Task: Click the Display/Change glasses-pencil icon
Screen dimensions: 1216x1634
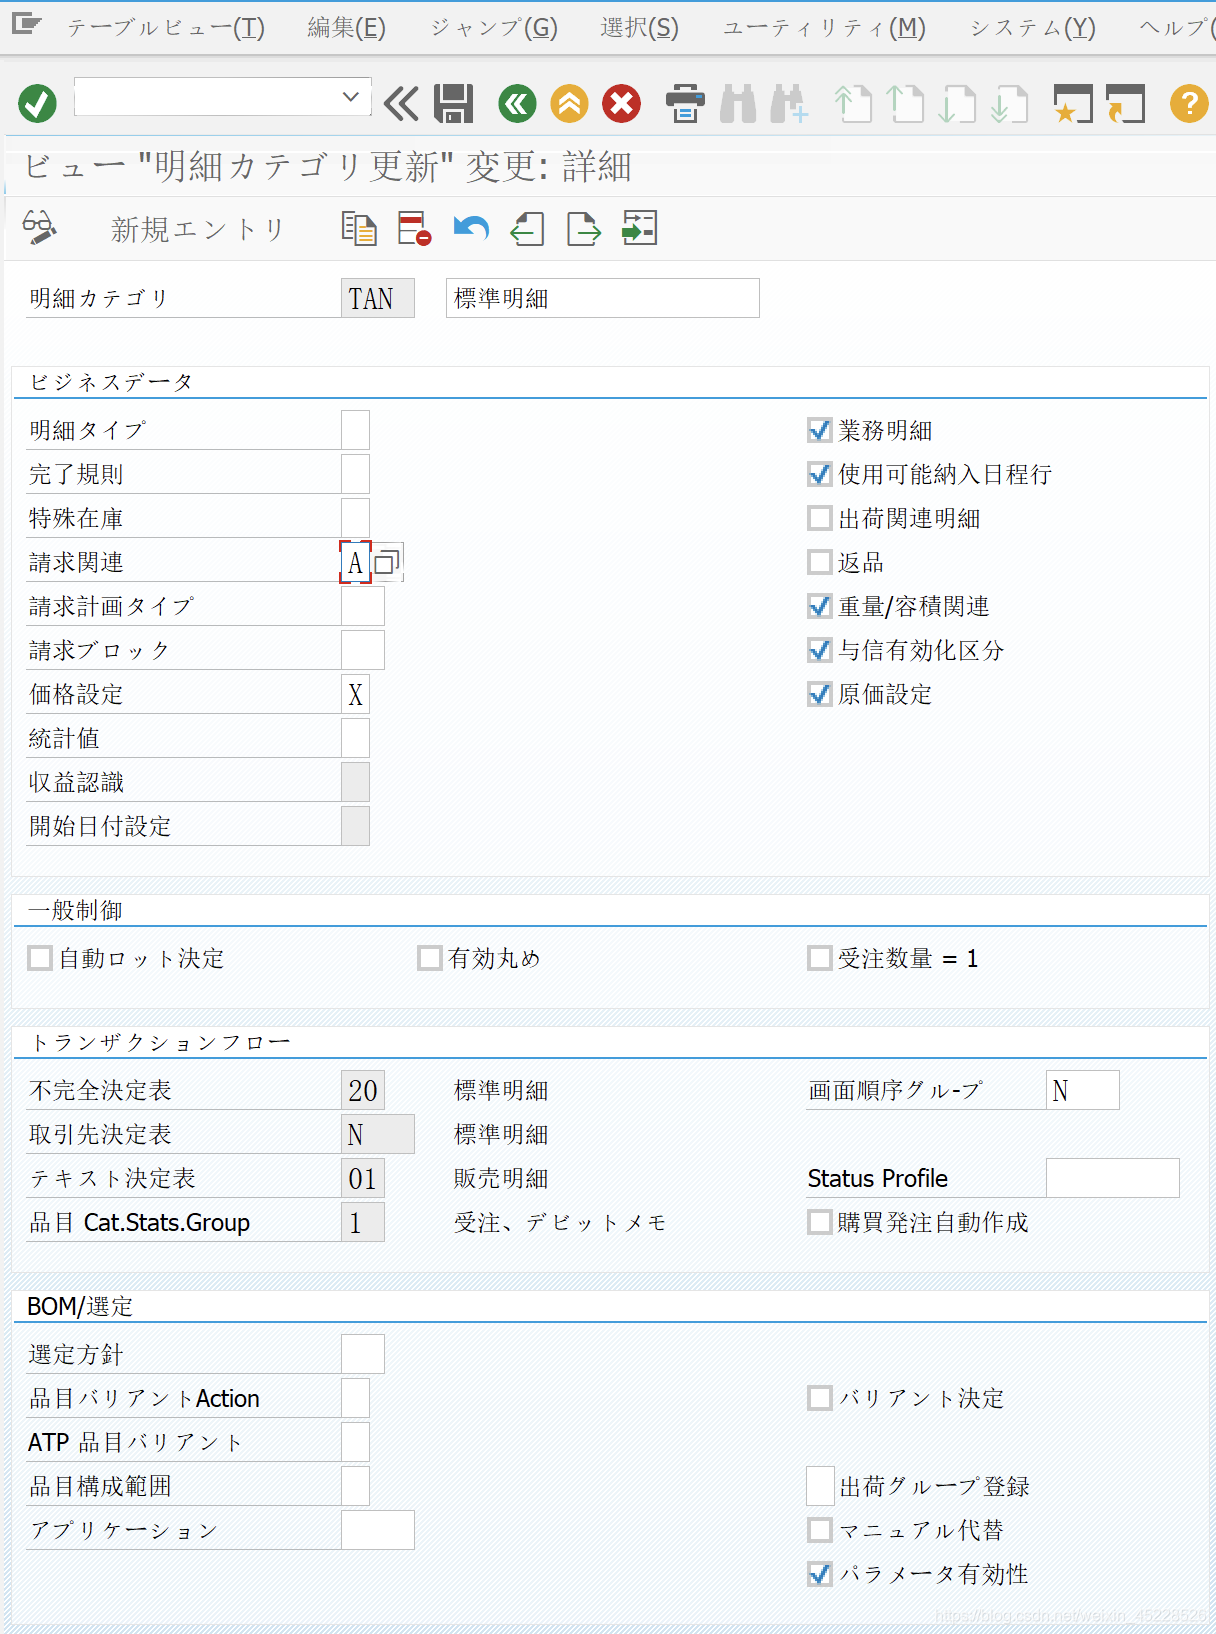Action: pos(39,228)
